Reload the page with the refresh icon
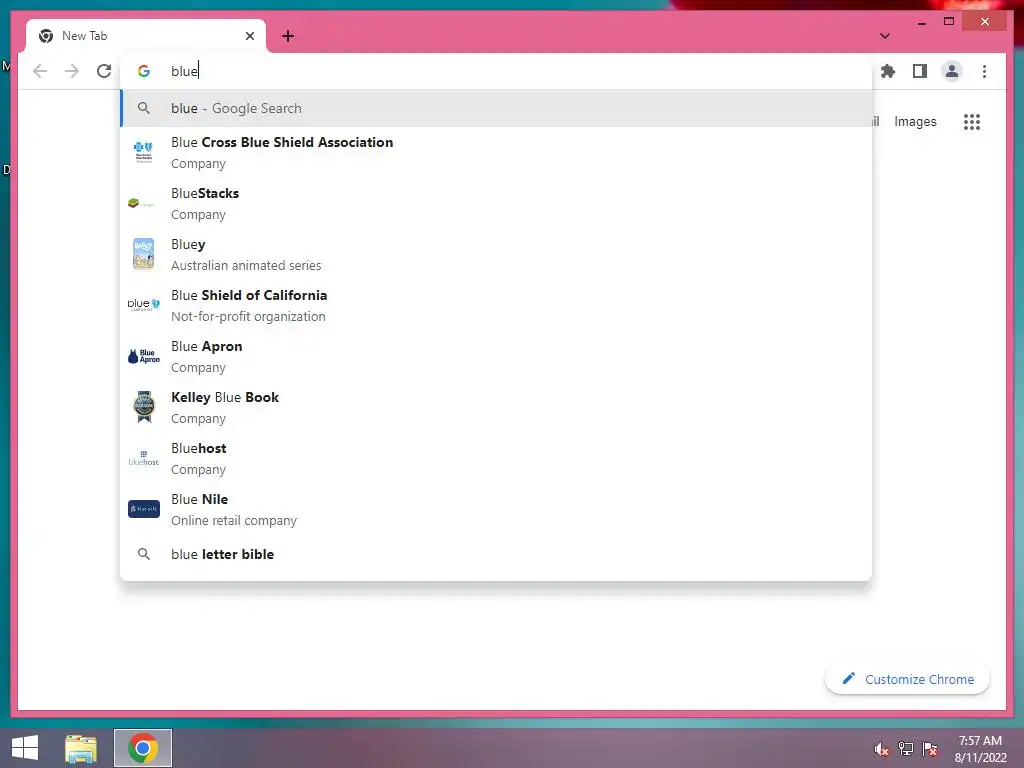 [x=104, y=71]
